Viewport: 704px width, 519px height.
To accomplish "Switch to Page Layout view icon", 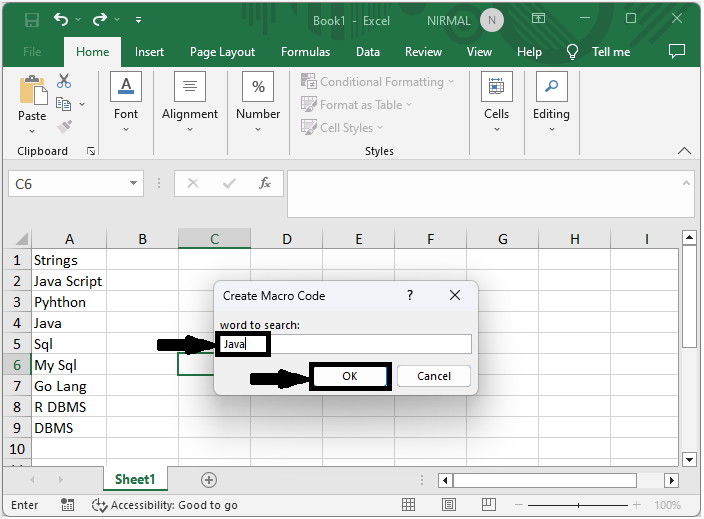I will point(450,505).
